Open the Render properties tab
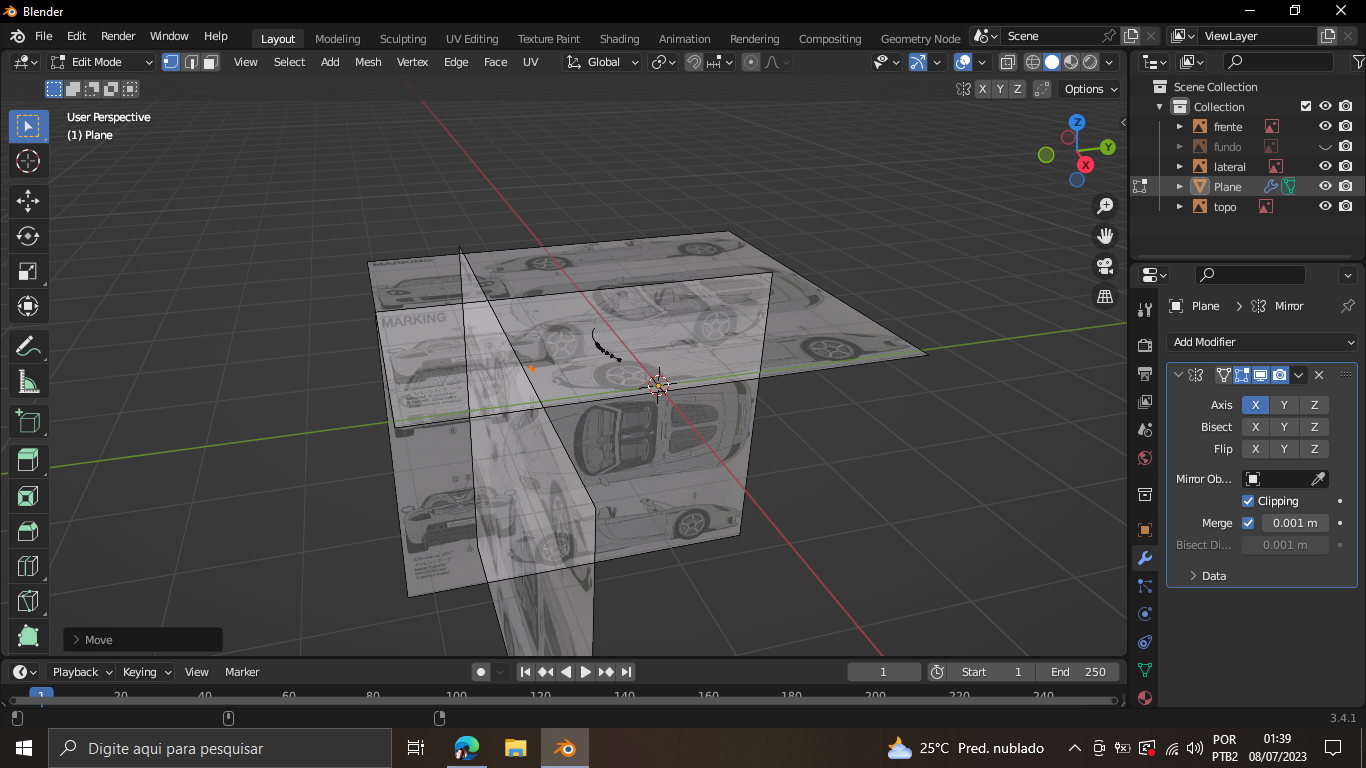This screenshot has height=768, width=1366. coord(1145,345)
